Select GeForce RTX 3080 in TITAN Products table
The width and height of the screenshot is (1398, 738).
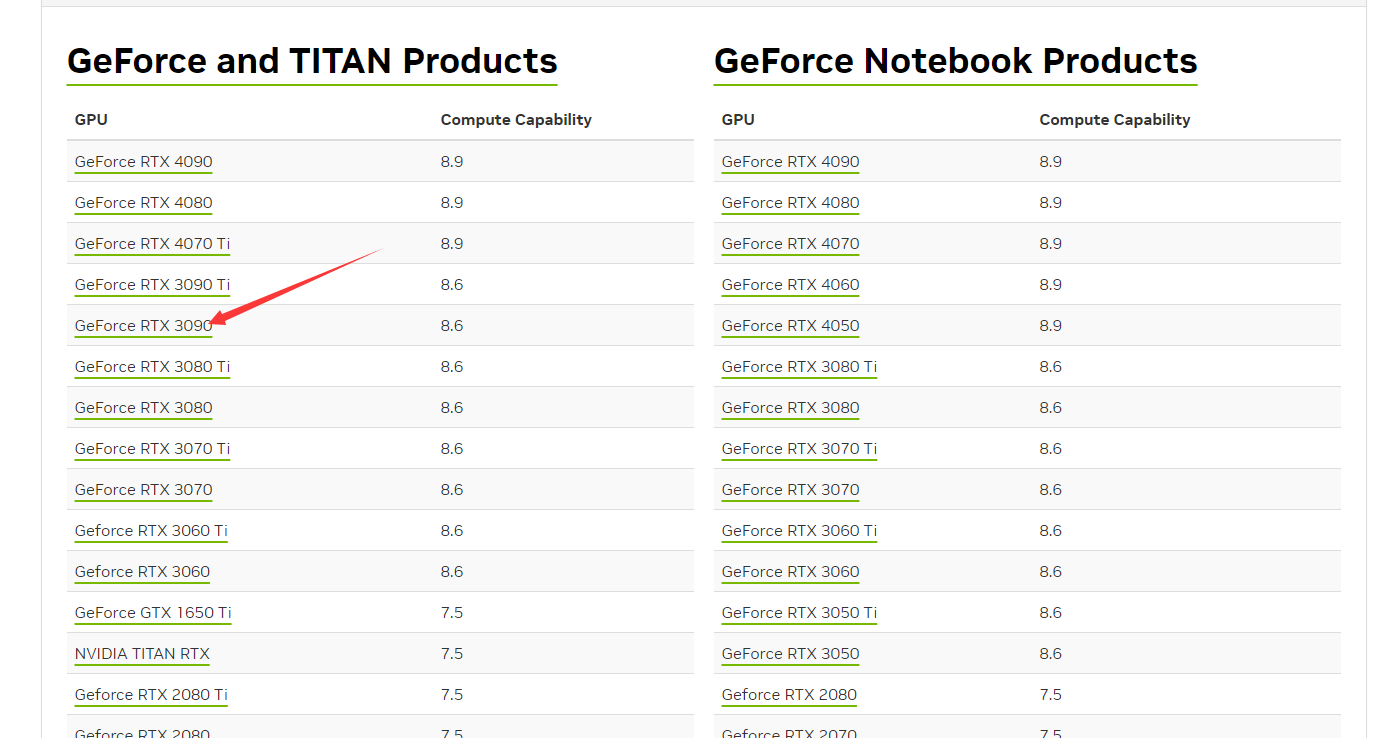(143, 408)
